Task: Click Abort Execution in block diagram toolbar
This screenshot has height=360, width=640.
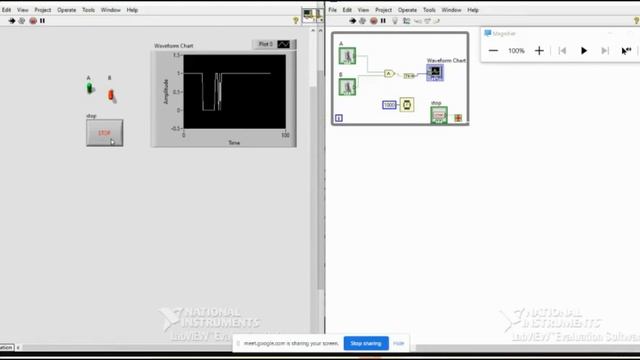Action: point(373,21)
